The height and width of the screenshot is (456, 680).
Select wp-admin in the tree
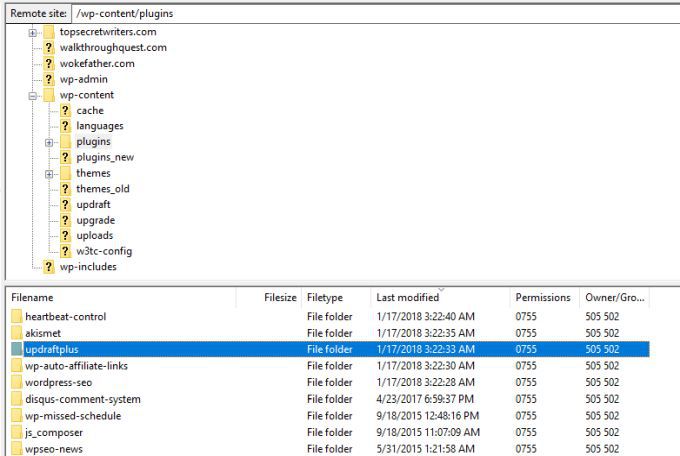84,79
